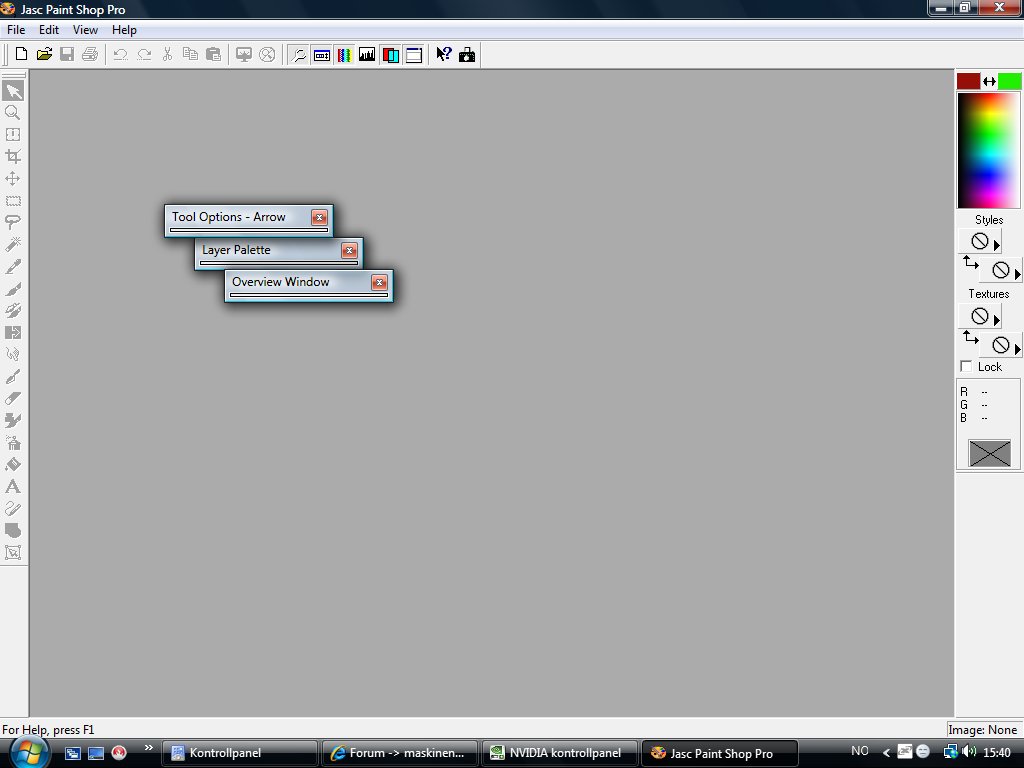Select the Color Replacer tool
1024x768 pixels.
pyautogui.click(x=13, y=332)
